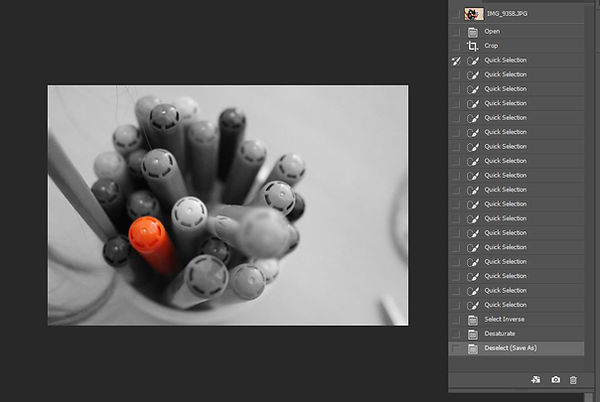
Task: Set history brush source beside Desaturate
Action: (x=455, y=334)
